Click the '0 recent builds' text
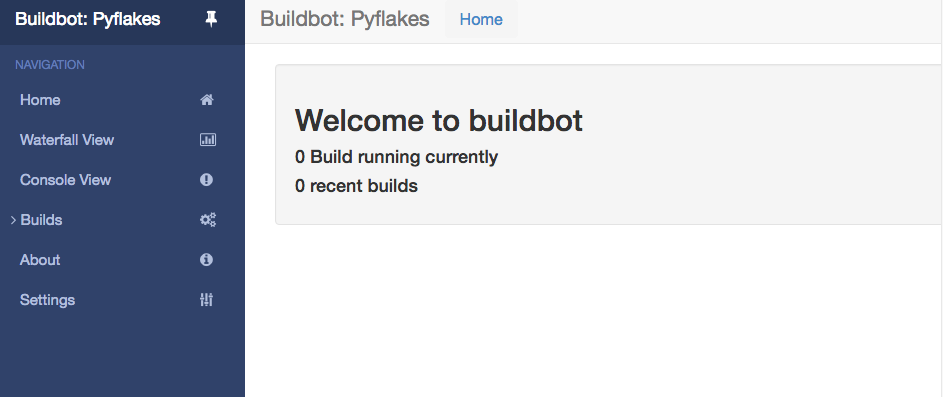 356,186
